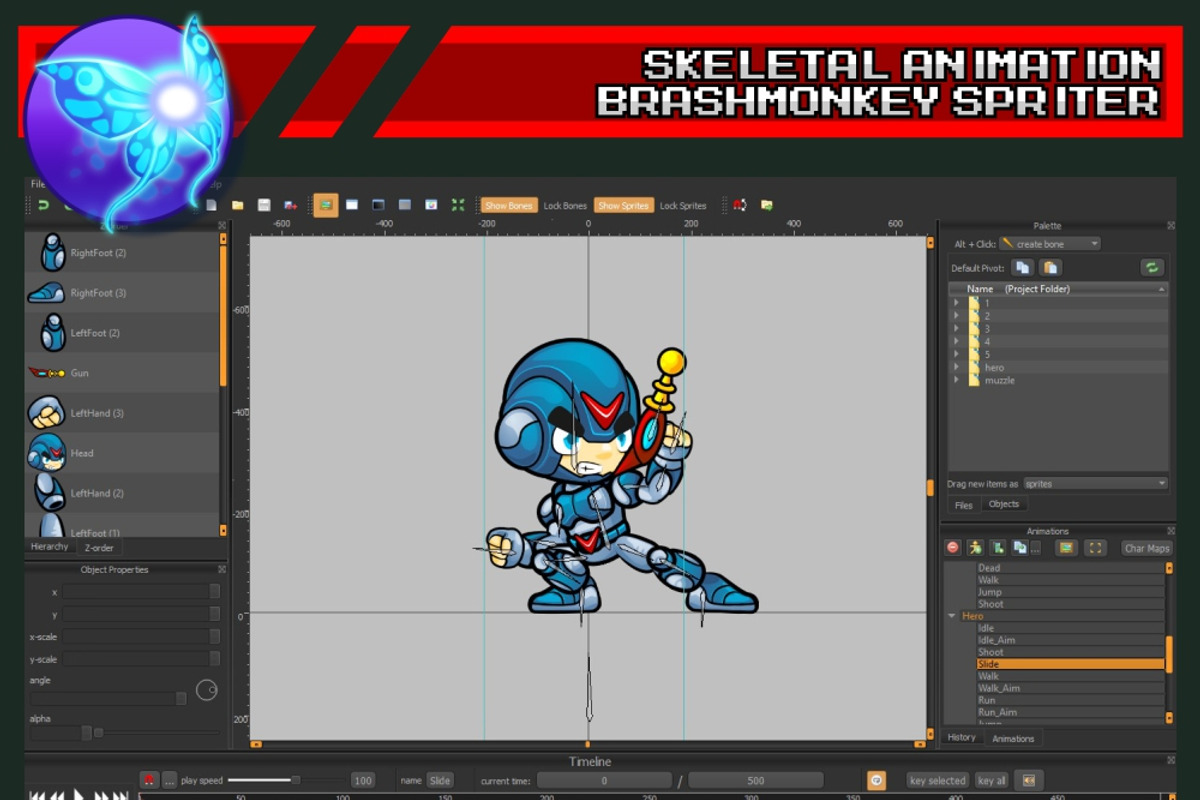The width and height of the screenshot is (1200, 800).
Task: Switch to the Animations tab
Action: (1013, 738)
